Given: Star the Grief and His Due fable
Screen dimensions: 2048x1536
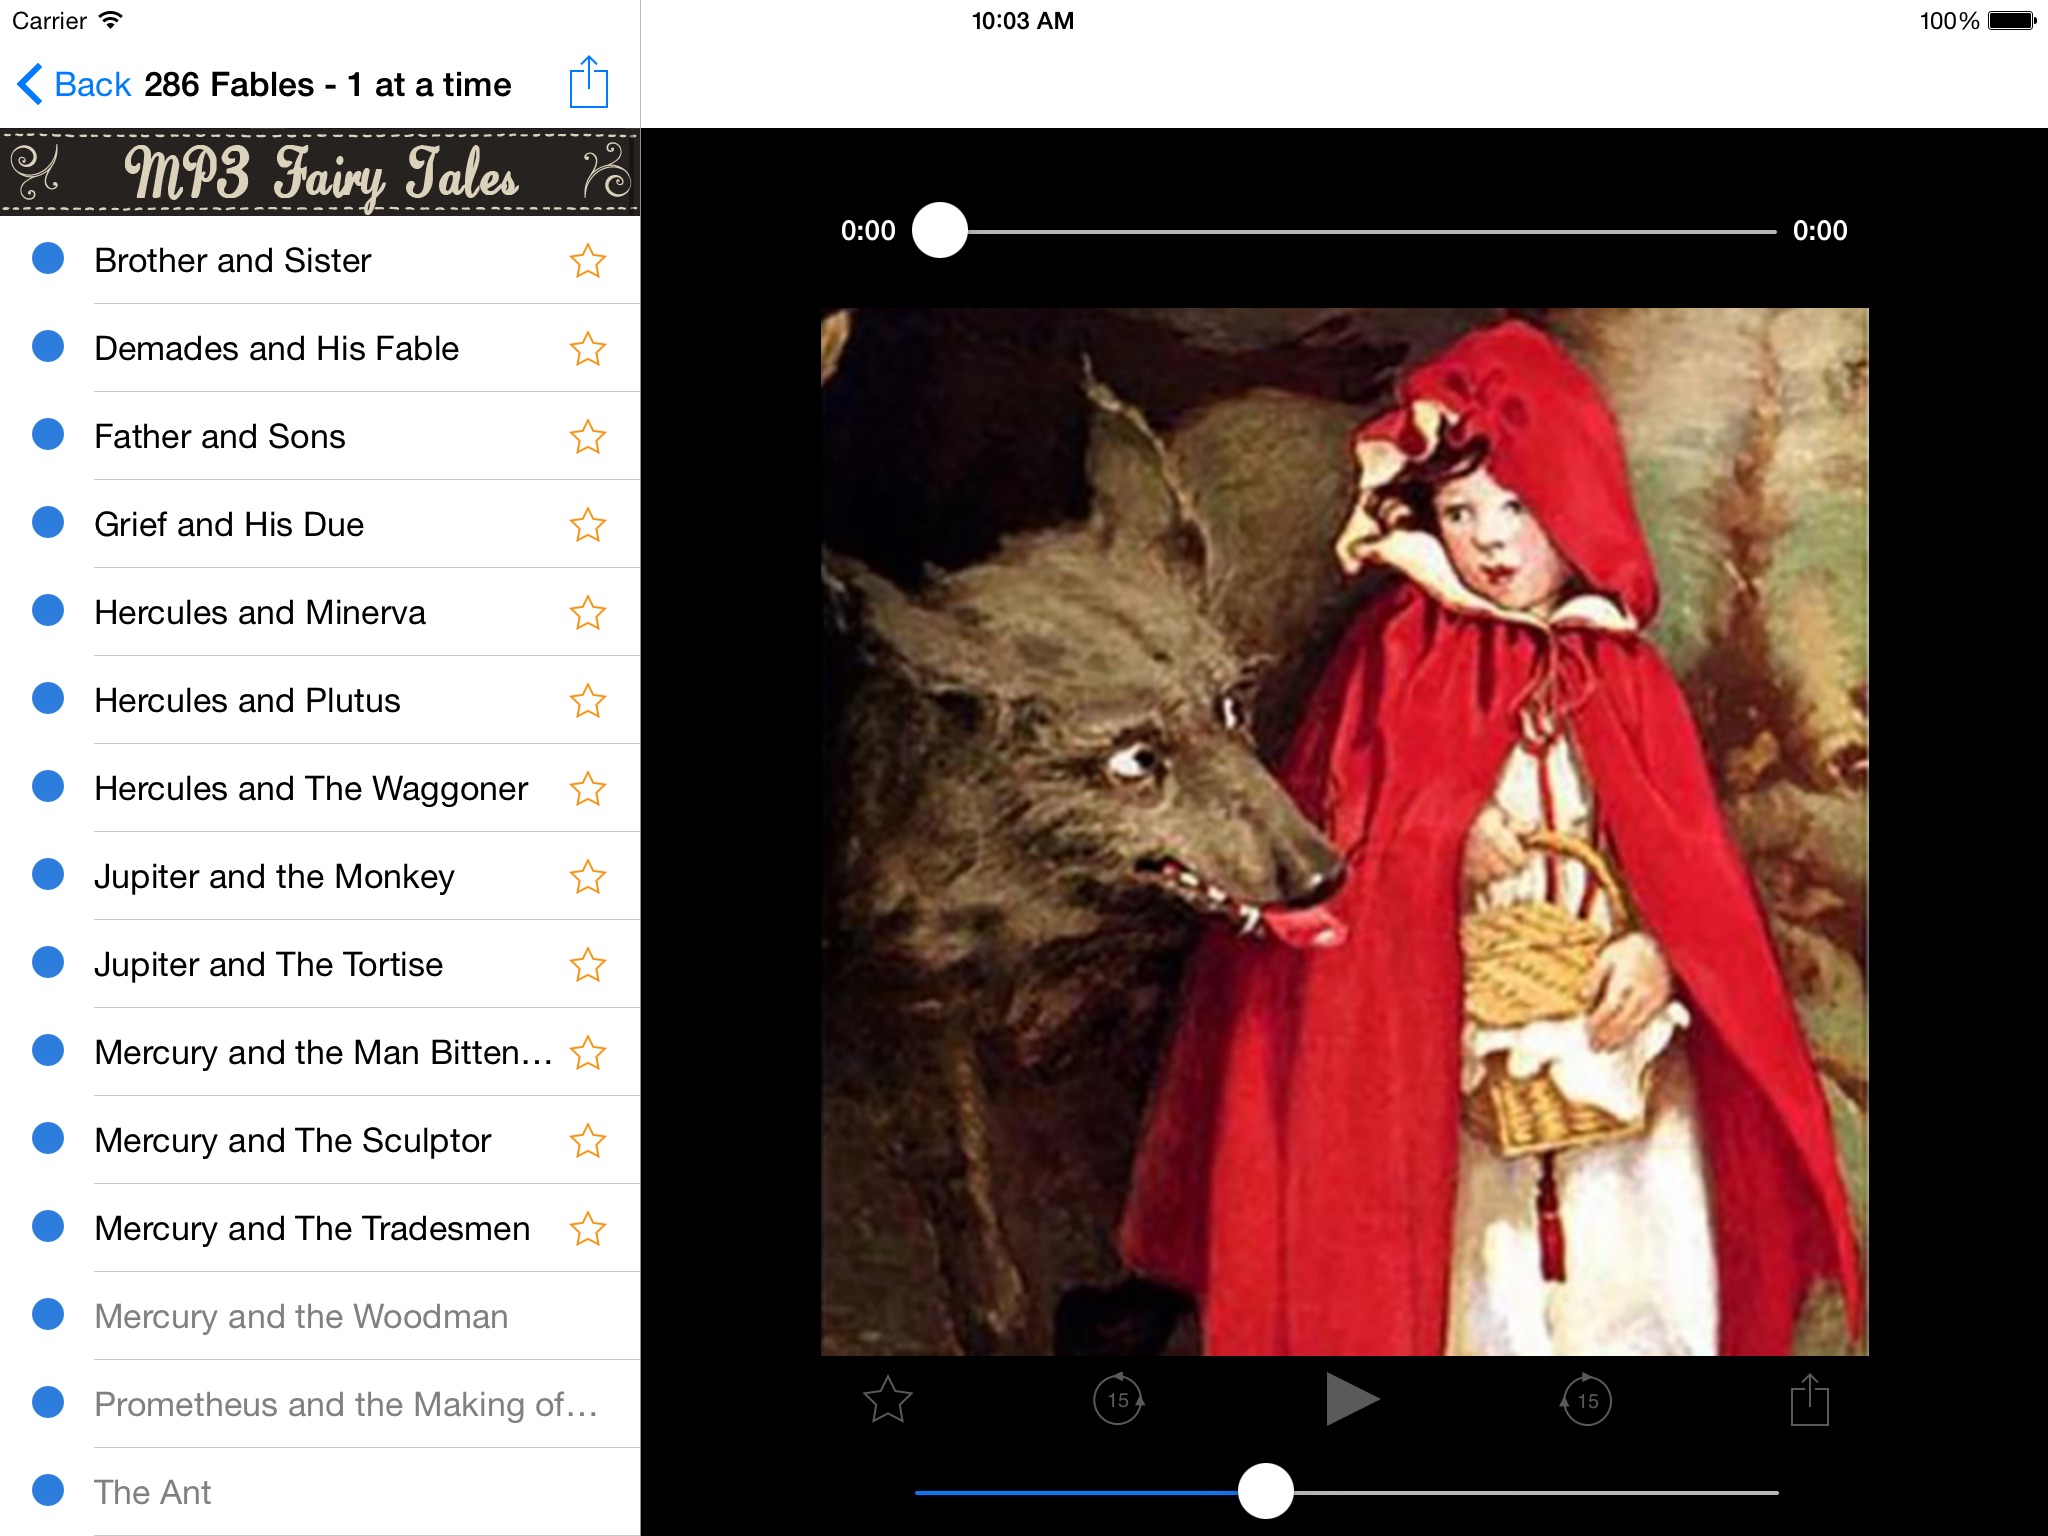Looking at the screenshot, I should click(587, 525).
